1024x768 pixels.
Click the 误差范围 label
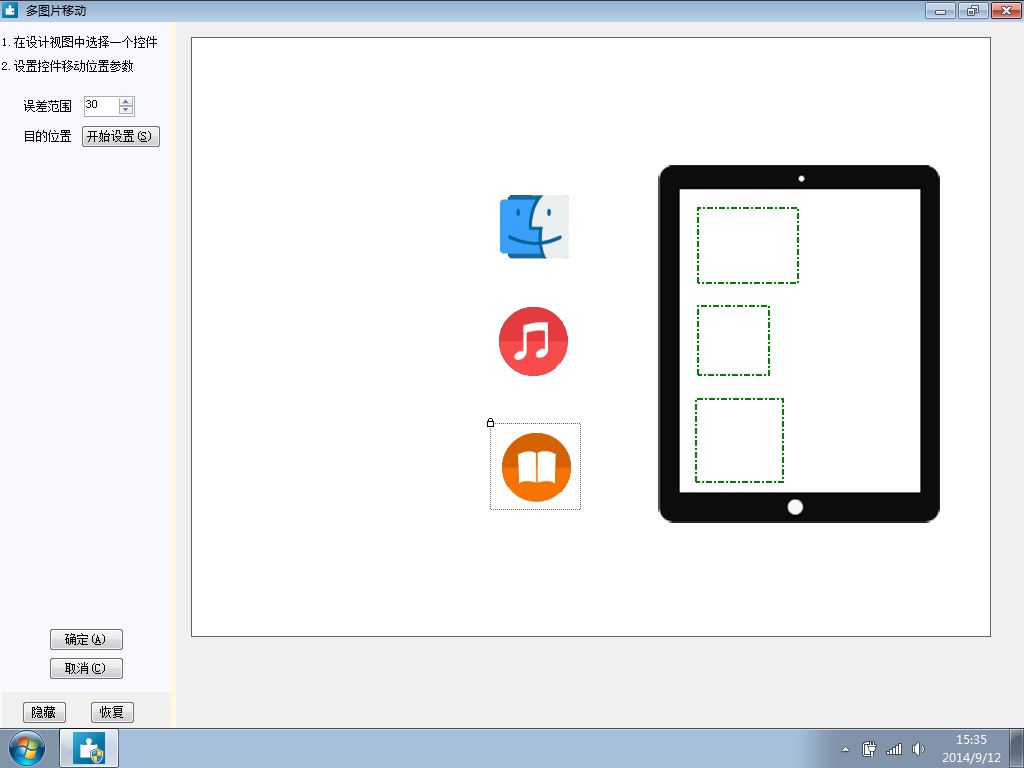coord(48,106)
